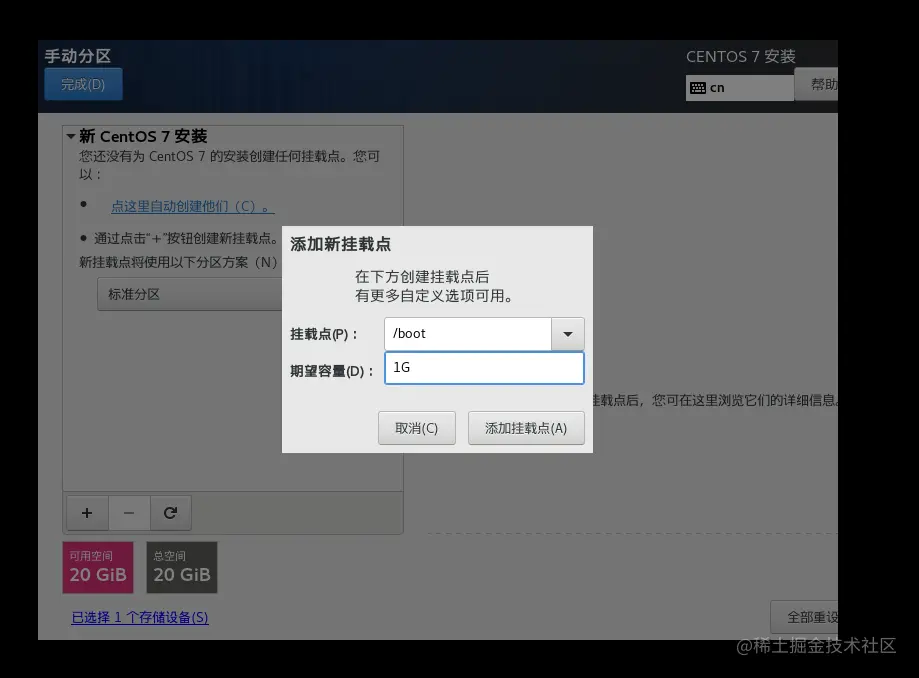Click the 添加挂载点(A) button
The image size is (919, 678).
526,428
